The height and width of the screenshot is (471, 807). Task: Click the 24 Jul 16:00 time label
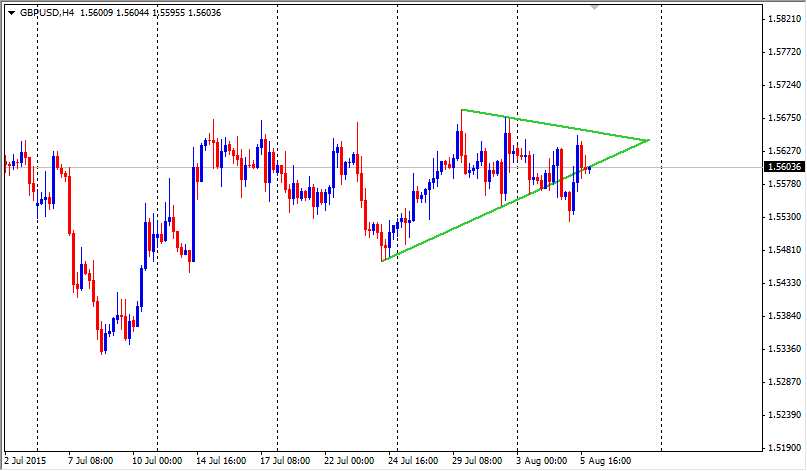coord(413,461)
